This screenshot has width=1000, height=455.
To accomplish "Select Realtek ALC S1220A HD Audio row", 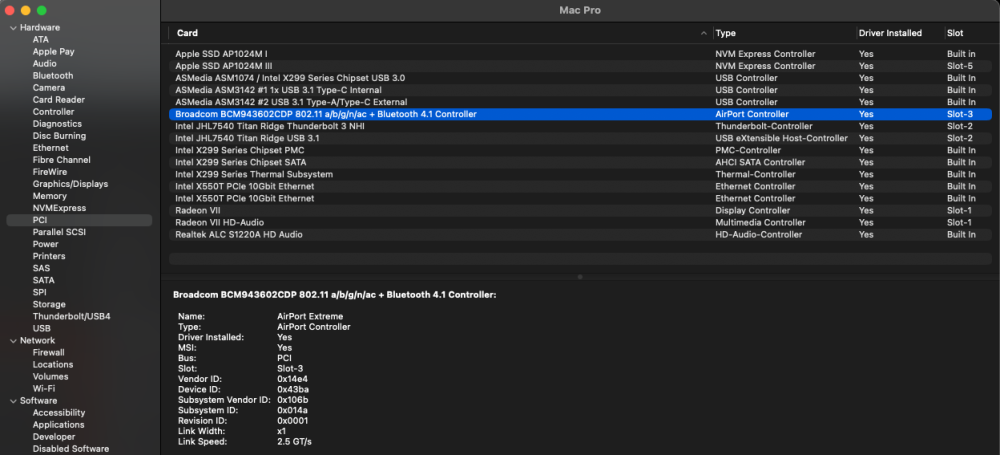I will [580, 235].
